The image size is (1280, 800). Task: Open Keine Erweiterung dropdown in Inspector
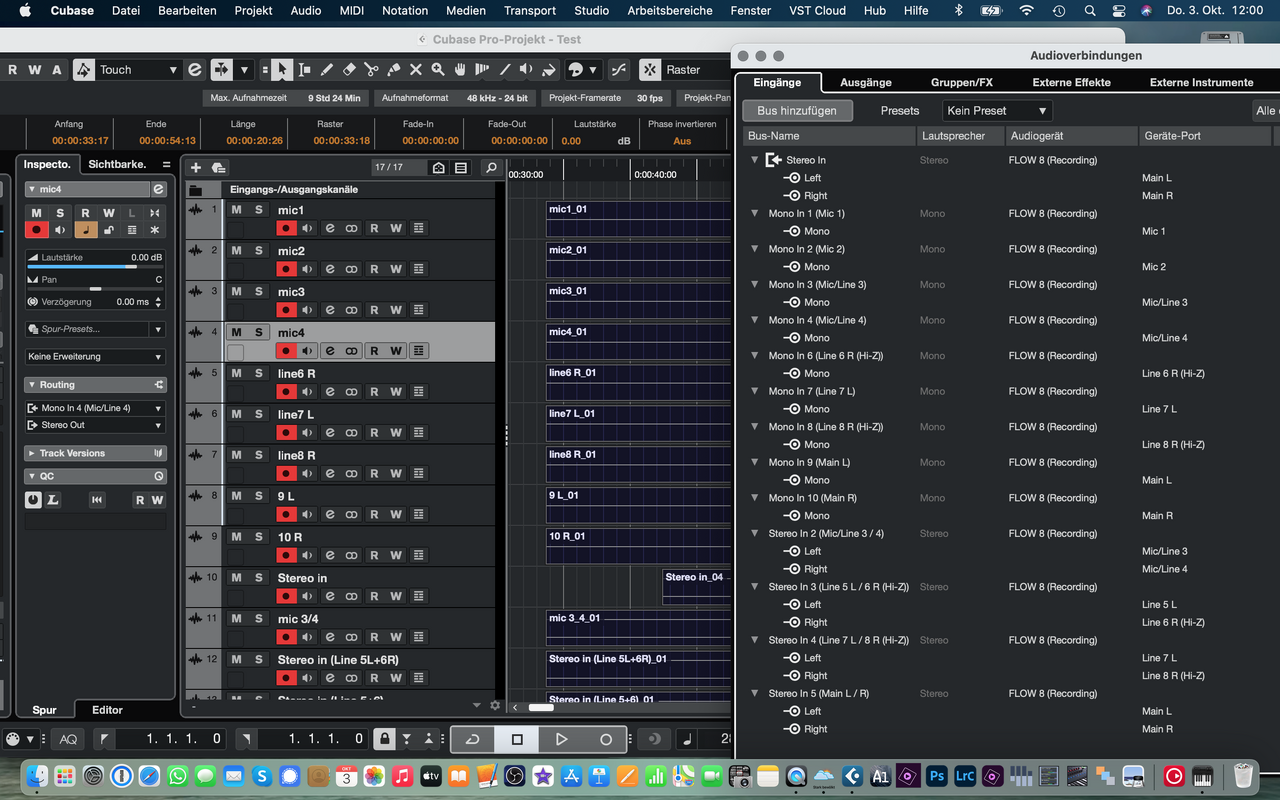tap(95, 356)
